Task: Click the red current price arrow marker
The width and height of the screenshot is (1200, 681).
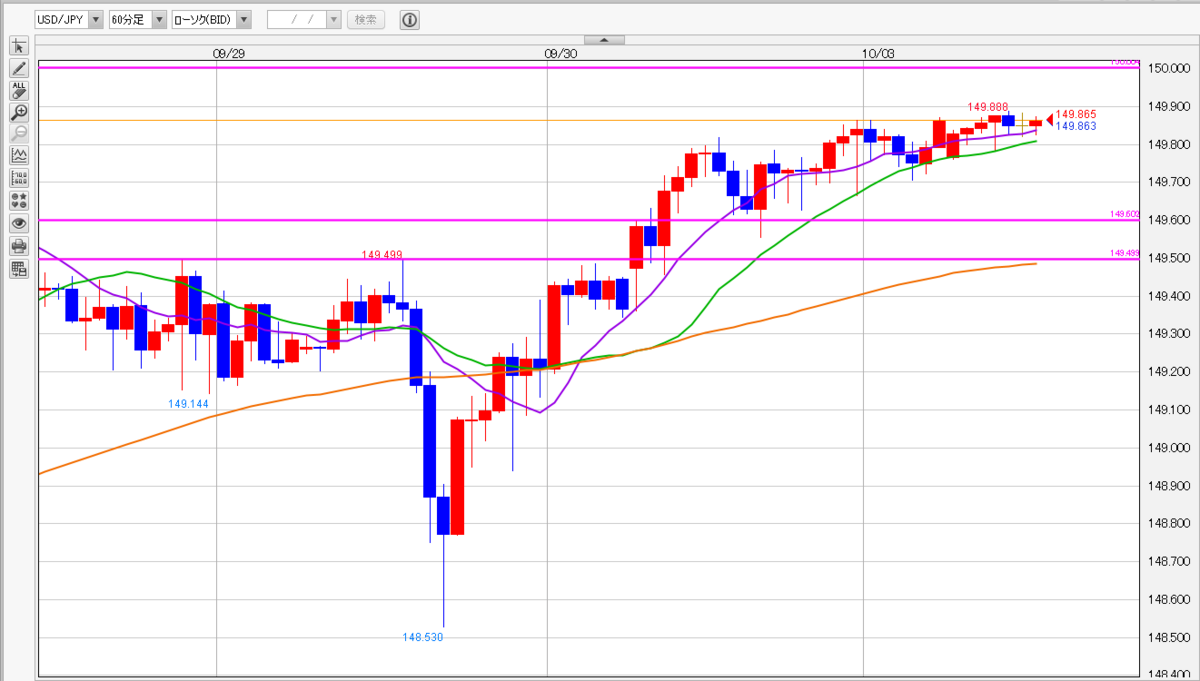Action: pyautogui.click(x=1049, y=120)
